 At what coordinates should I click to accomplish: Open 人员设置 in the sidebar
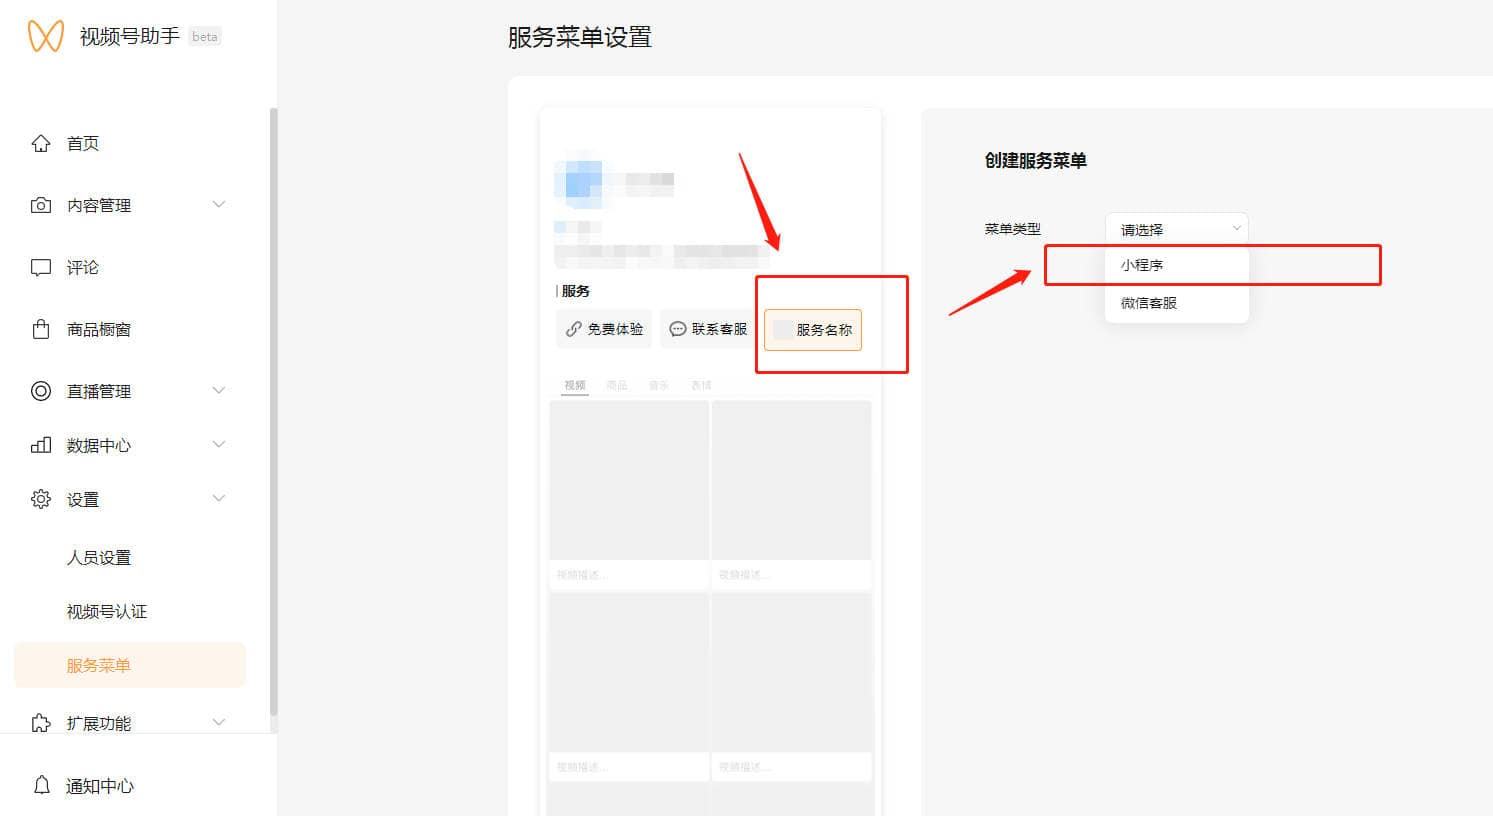(99, 557)
